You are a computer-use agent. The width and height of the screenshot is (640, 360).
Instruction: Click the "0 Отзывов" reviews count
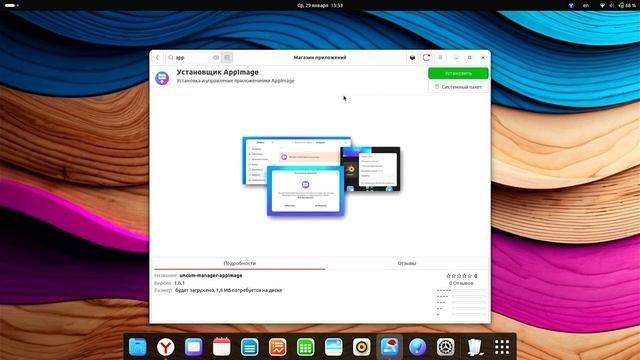point(461,283)
